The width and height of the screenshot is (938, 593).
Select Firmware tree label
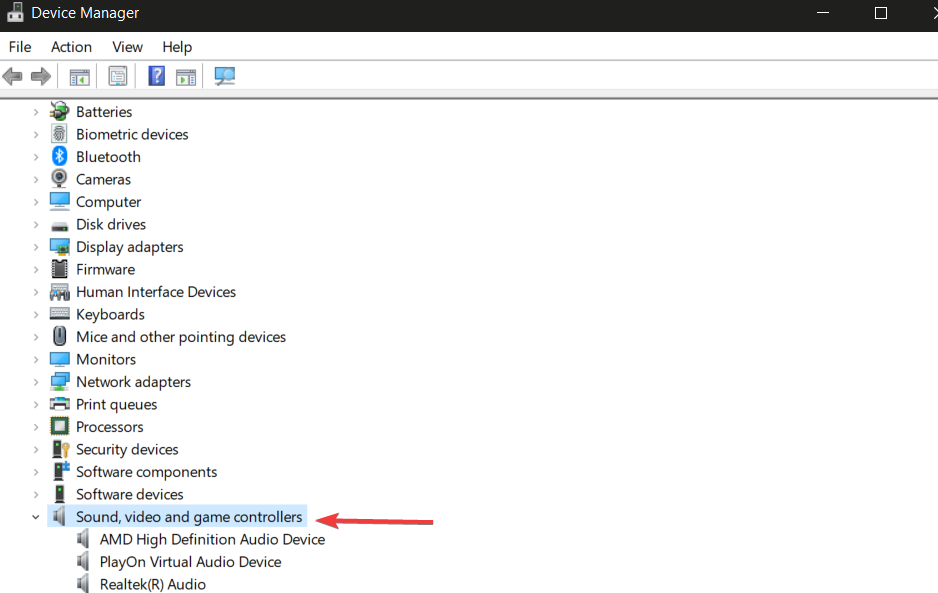(x=105, y=270)
